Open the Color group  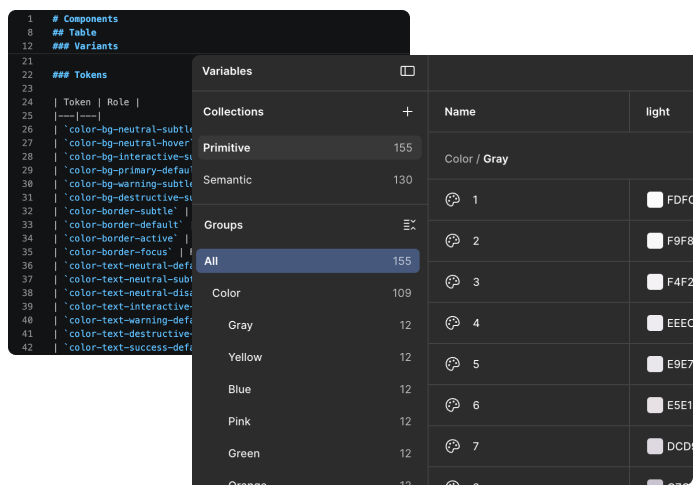[308, 293]
